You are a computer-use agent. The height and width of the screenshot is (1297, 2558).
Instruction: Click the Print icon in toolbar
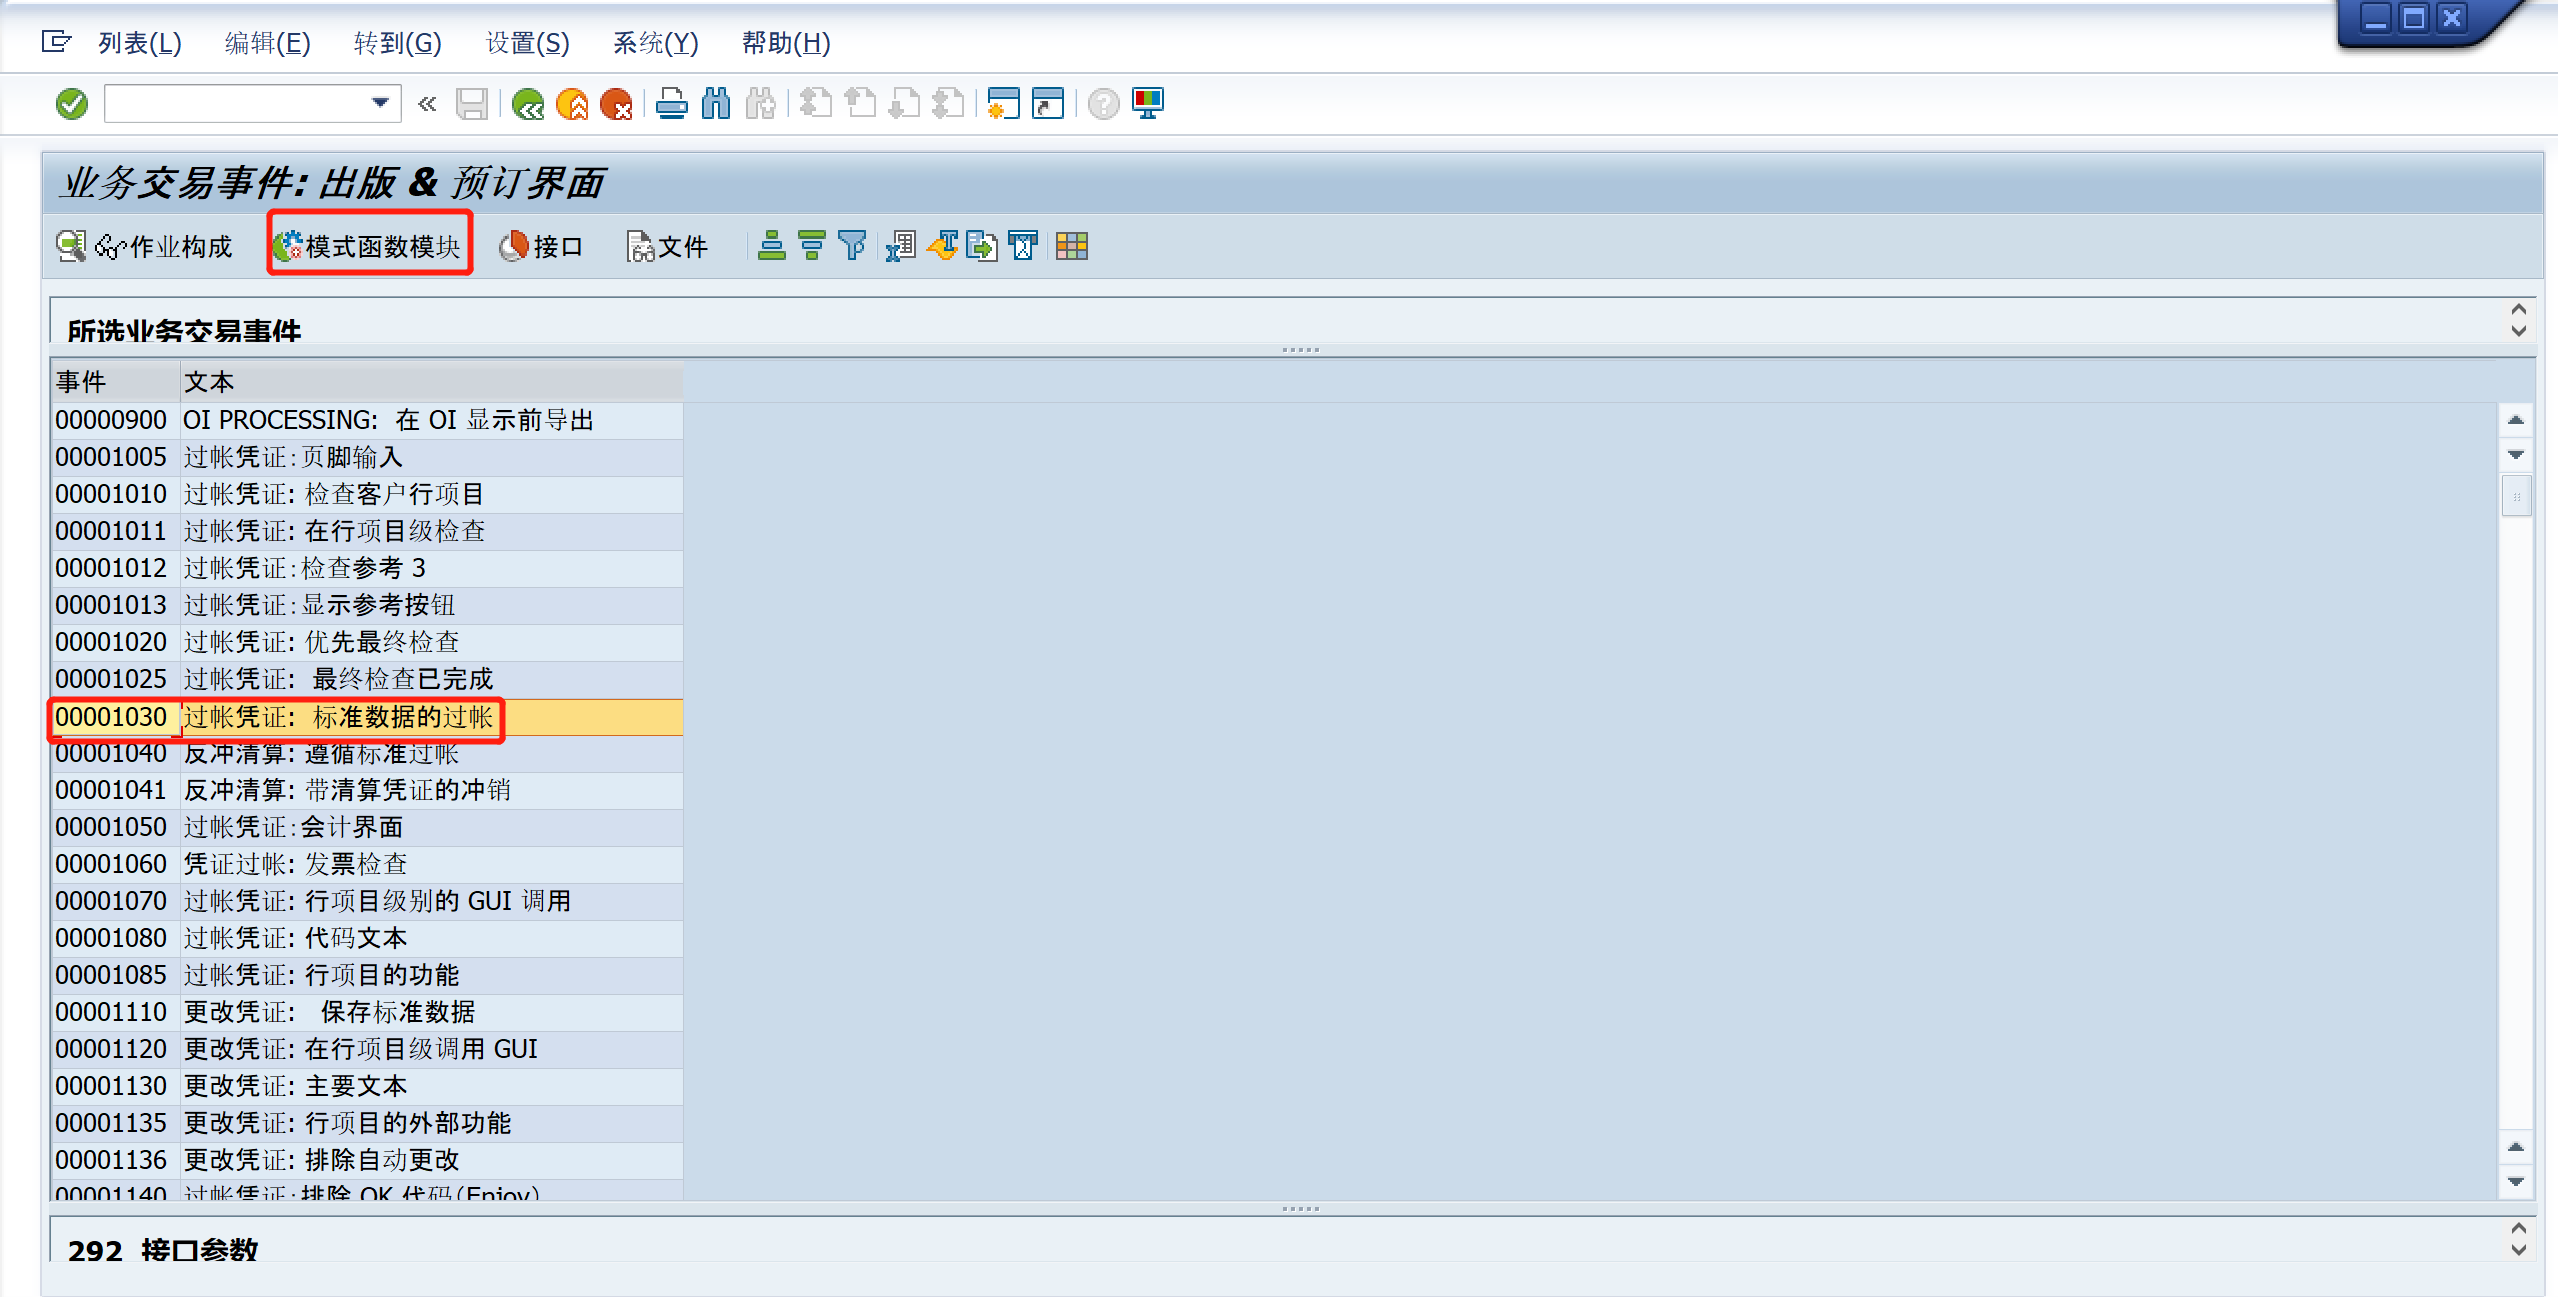(672, 104)
